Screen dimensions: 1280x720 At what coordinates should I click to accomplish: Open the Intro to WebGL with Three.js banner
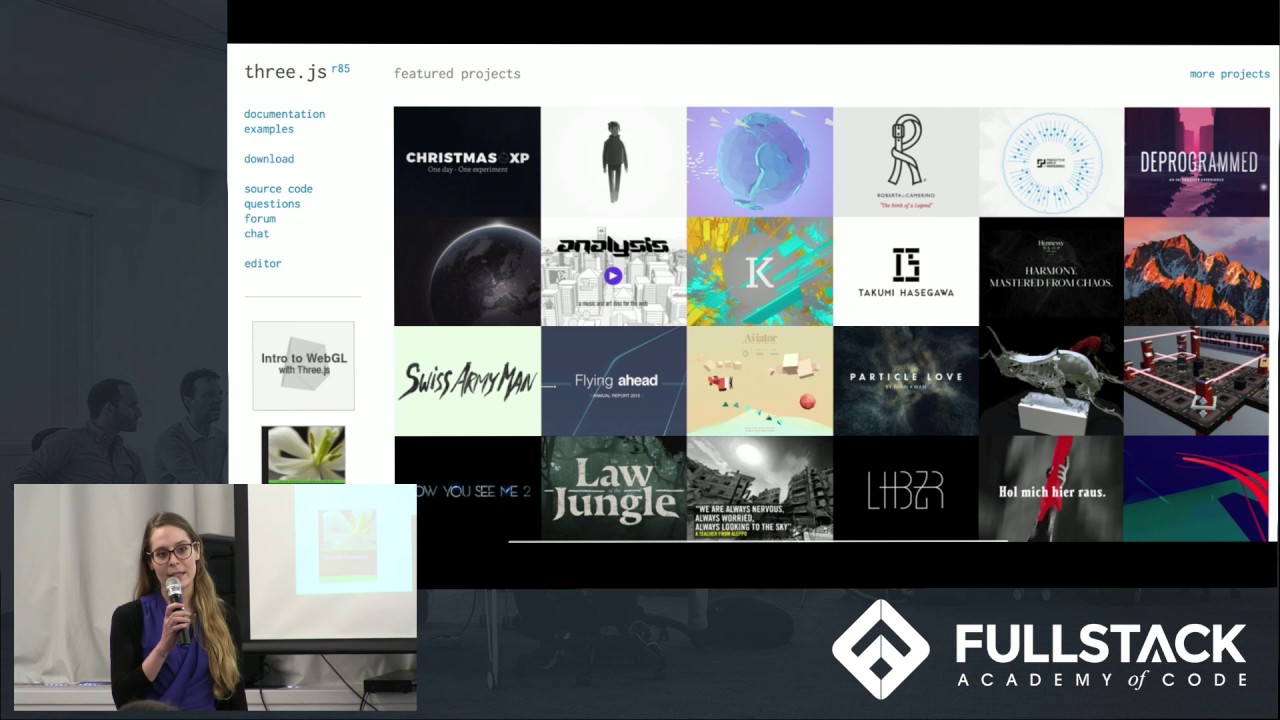pos(303,366)
